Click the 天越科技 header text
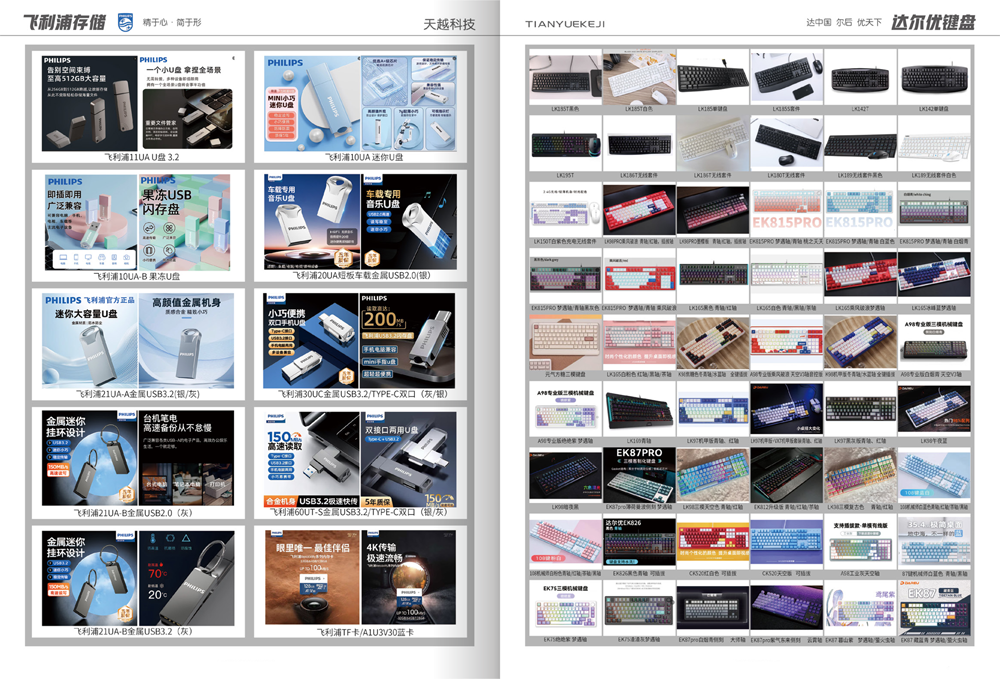The height and width of the screenshot is (679, 1000). (450, 24)
